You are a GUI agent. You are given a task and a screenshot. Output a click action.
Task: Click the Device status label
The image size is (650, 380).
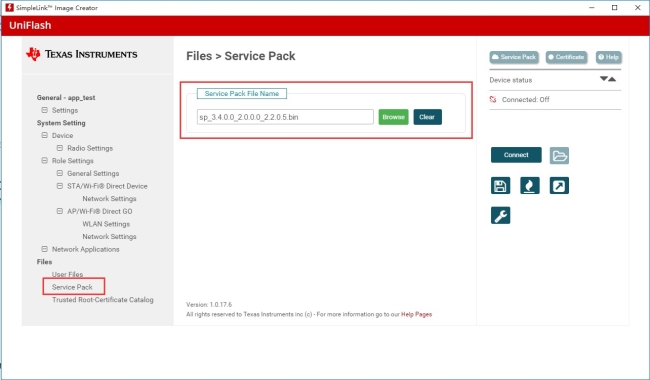pyautogui.click(x=511, y=80)
